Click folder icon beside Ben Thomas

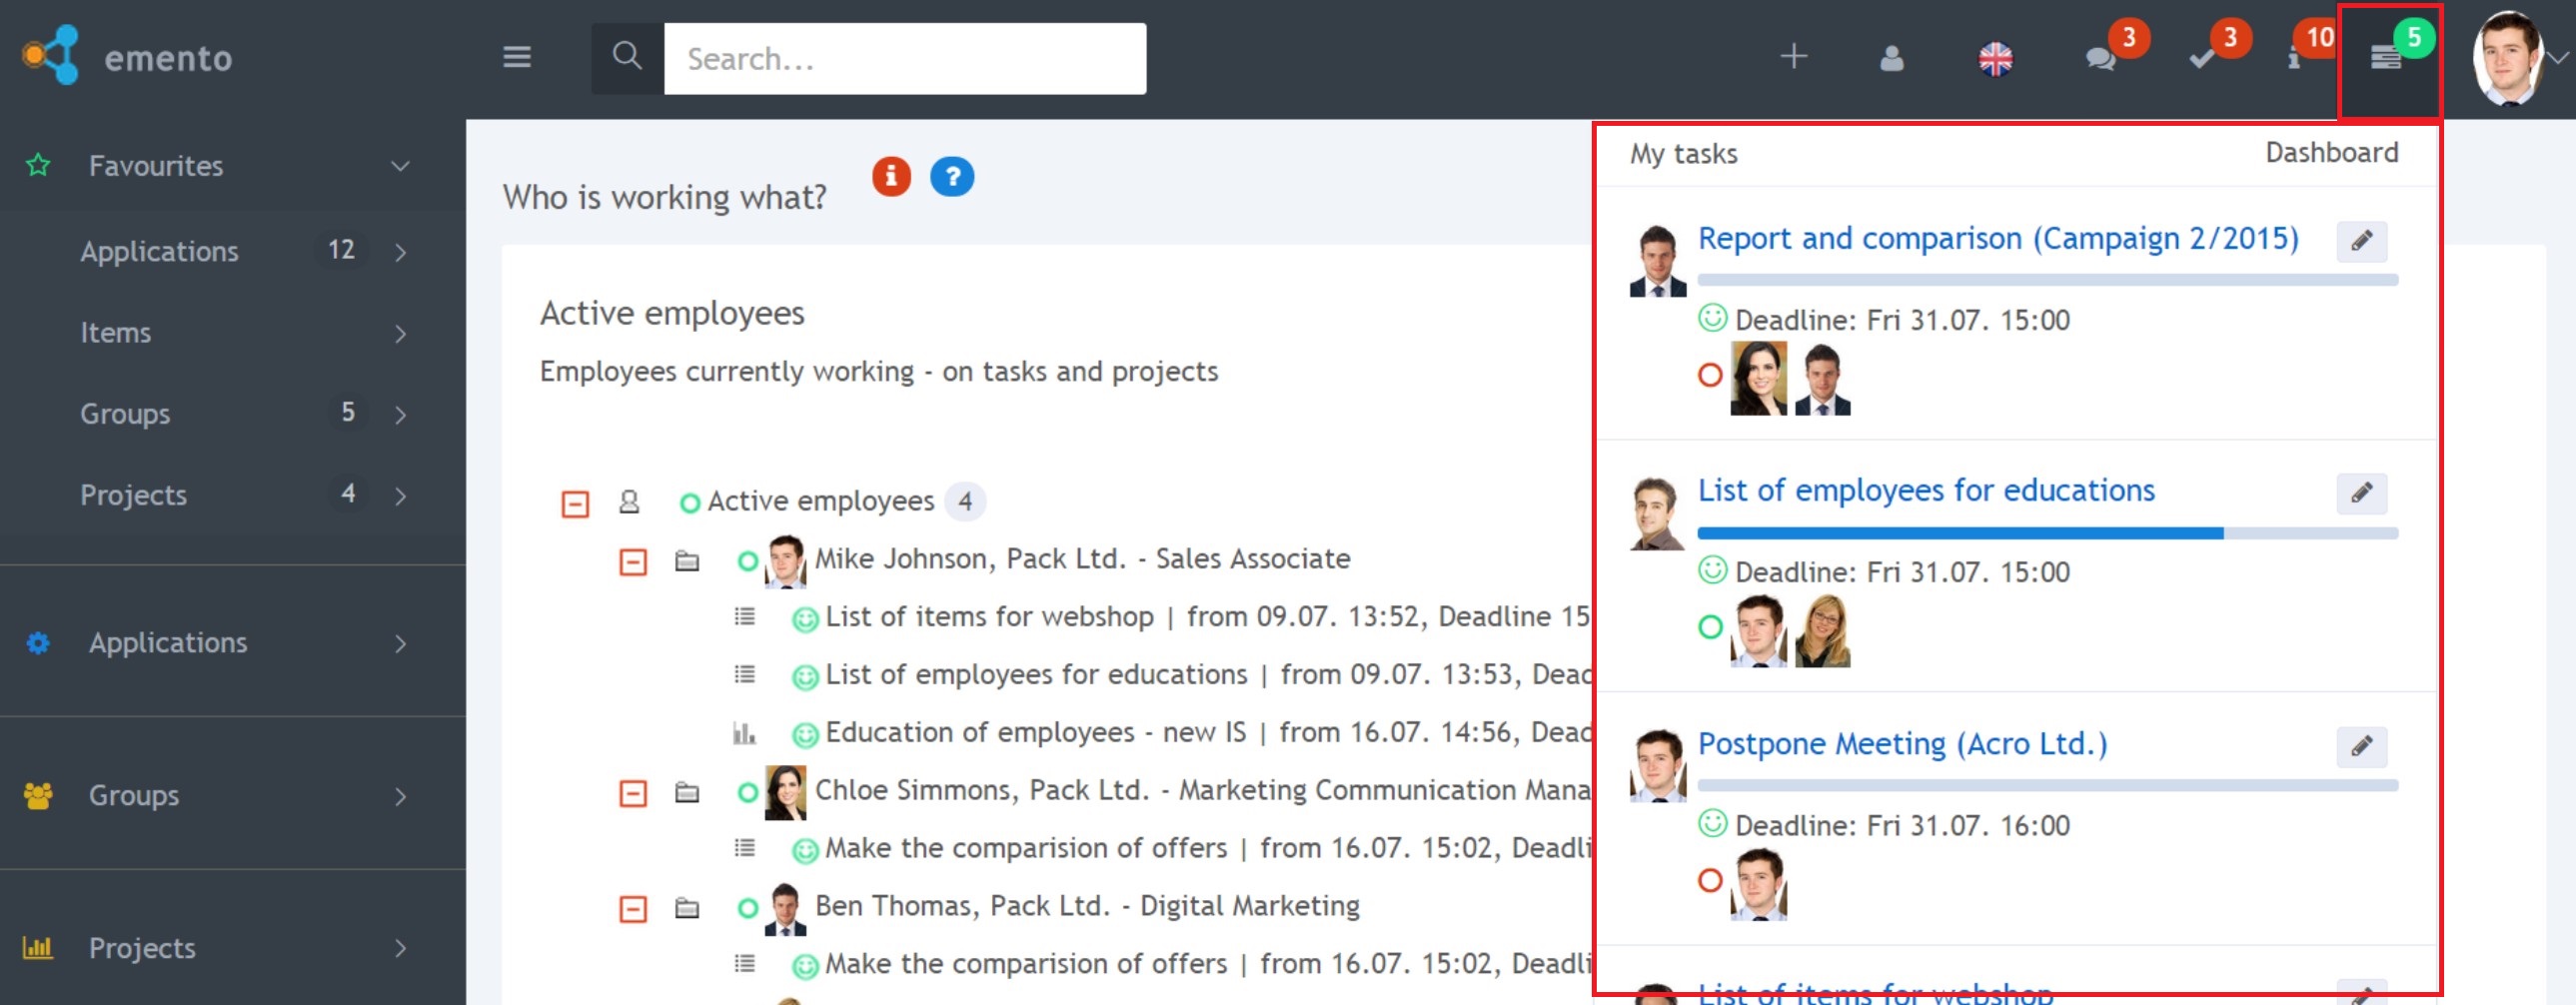click(687, 908)
